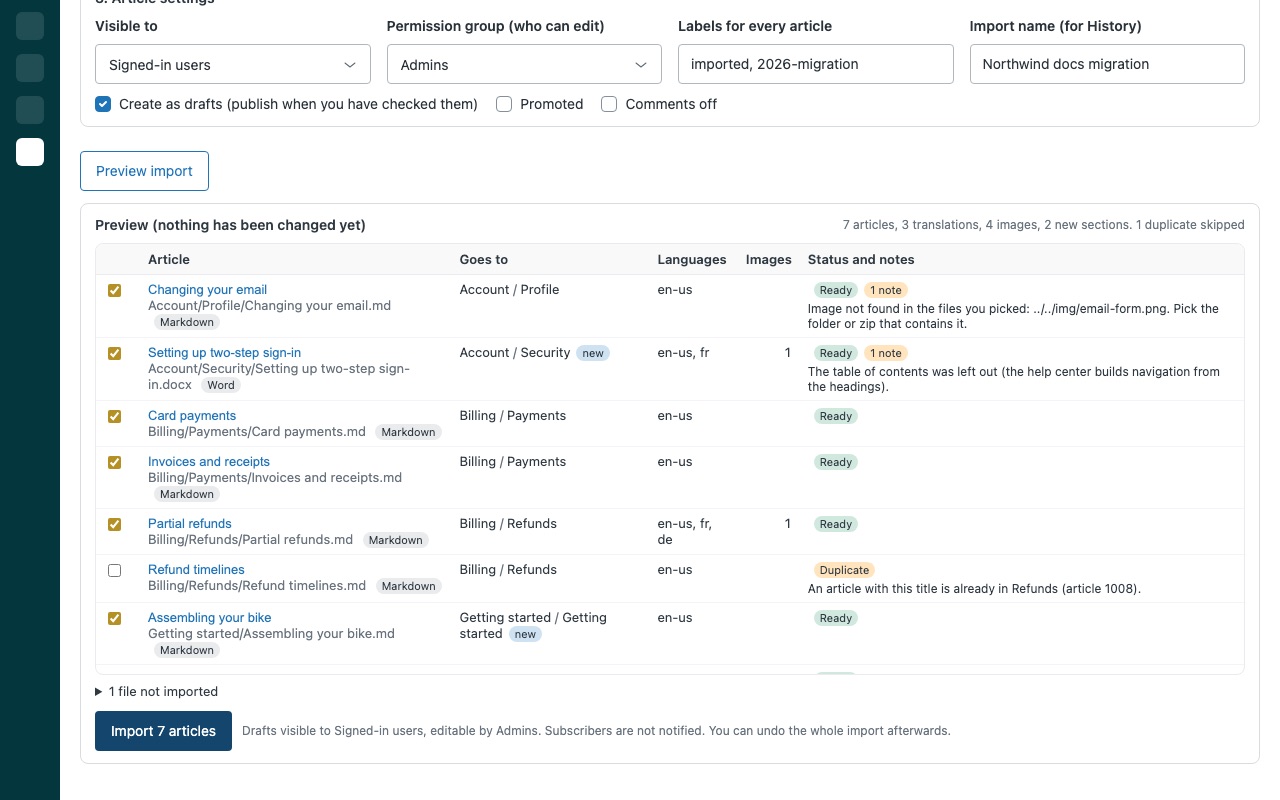Start import with Import 7 articles button
This screenshot has width=1280, height=800.
pyautogui.click(x=163, y=731)
